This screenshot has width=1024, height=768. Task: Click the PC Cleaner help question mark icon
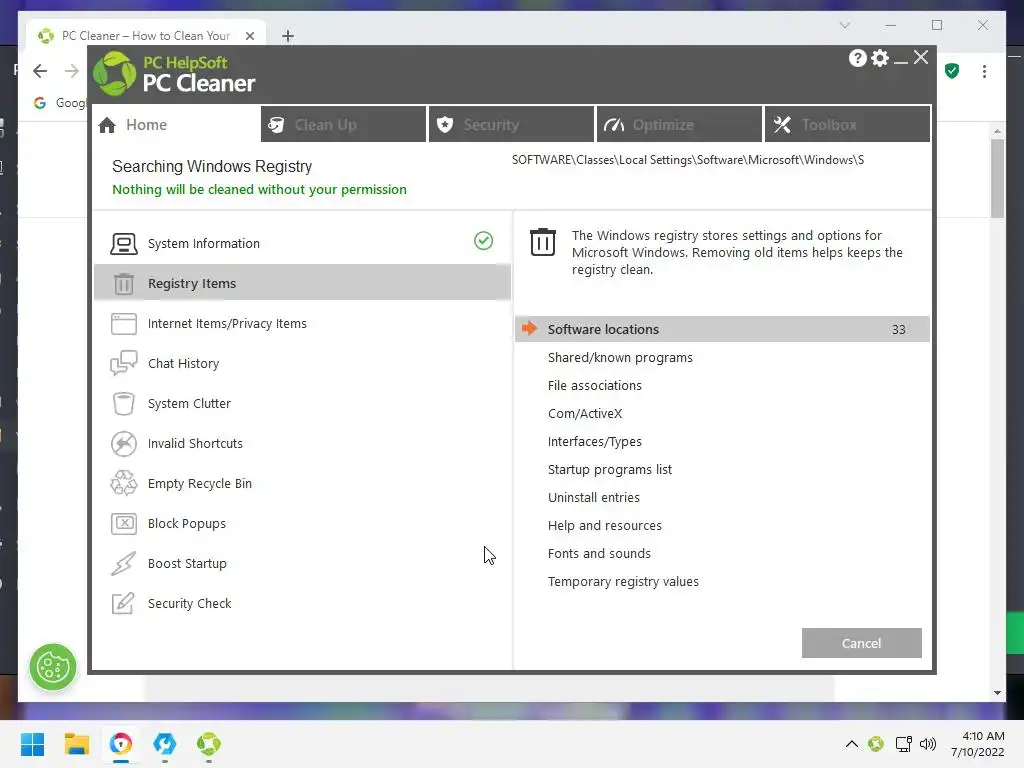[x=857, y=58]
